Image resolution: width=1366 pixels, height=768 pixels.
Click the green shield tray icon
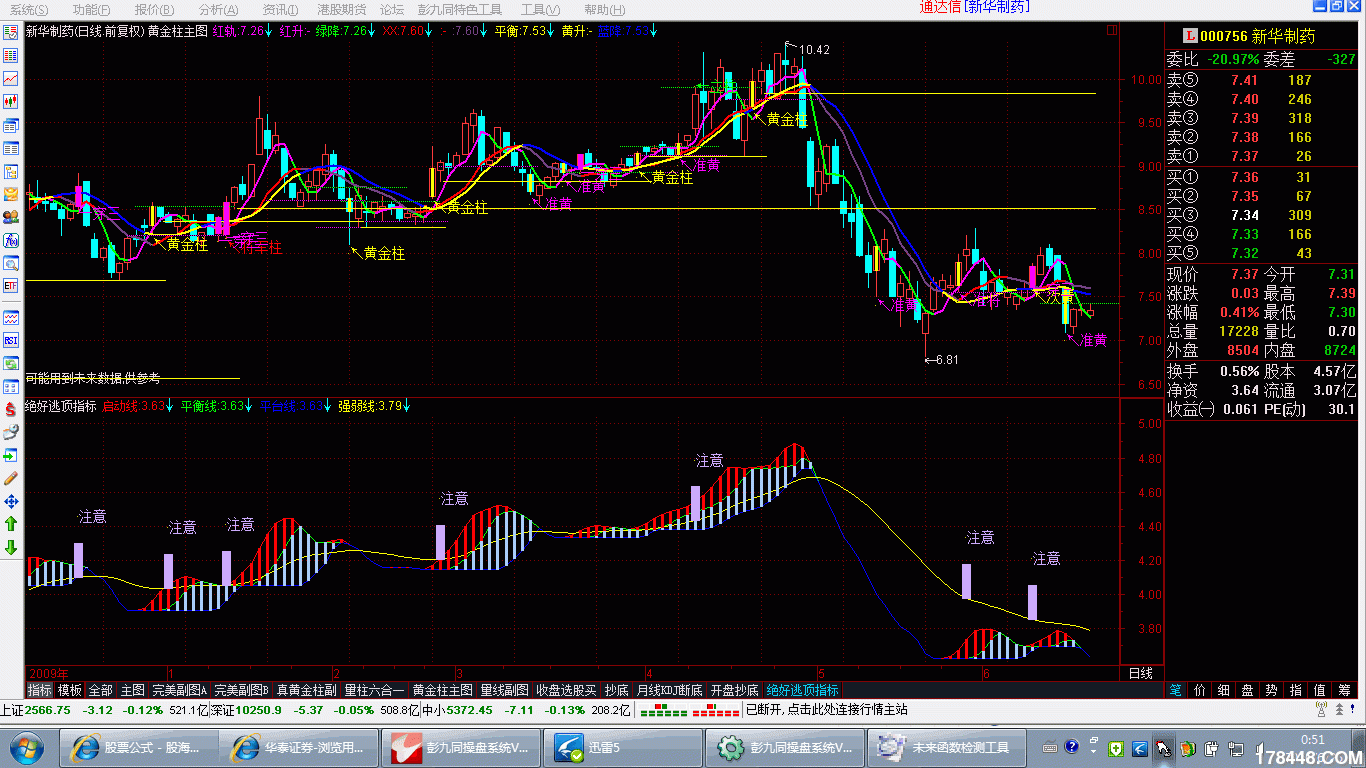[x=1117, y=747]
